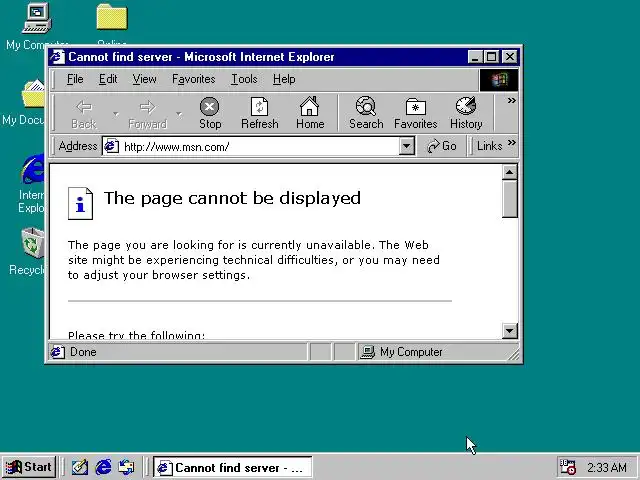Screen dimensions: 640x480
Task: Open the Help menu
Action: (284, 79)
